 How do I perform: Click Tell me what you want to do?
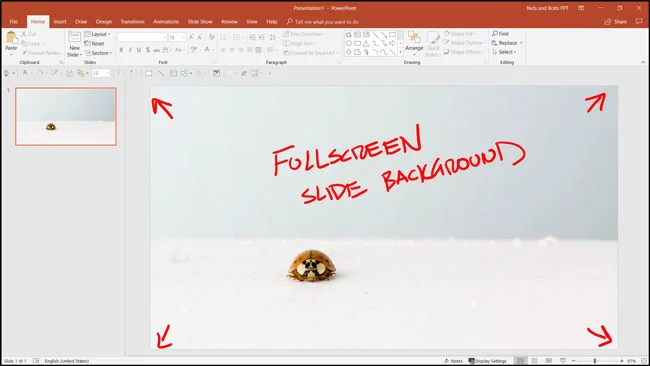pyautogui.click(x=323, y=22)
